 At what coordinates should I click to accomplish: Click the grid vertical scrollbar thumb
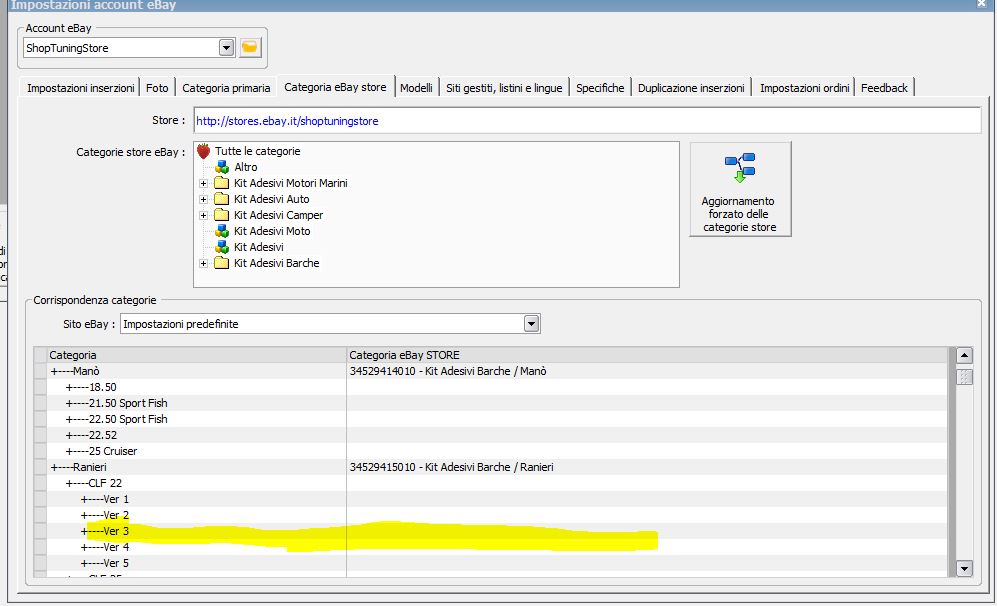965,376
